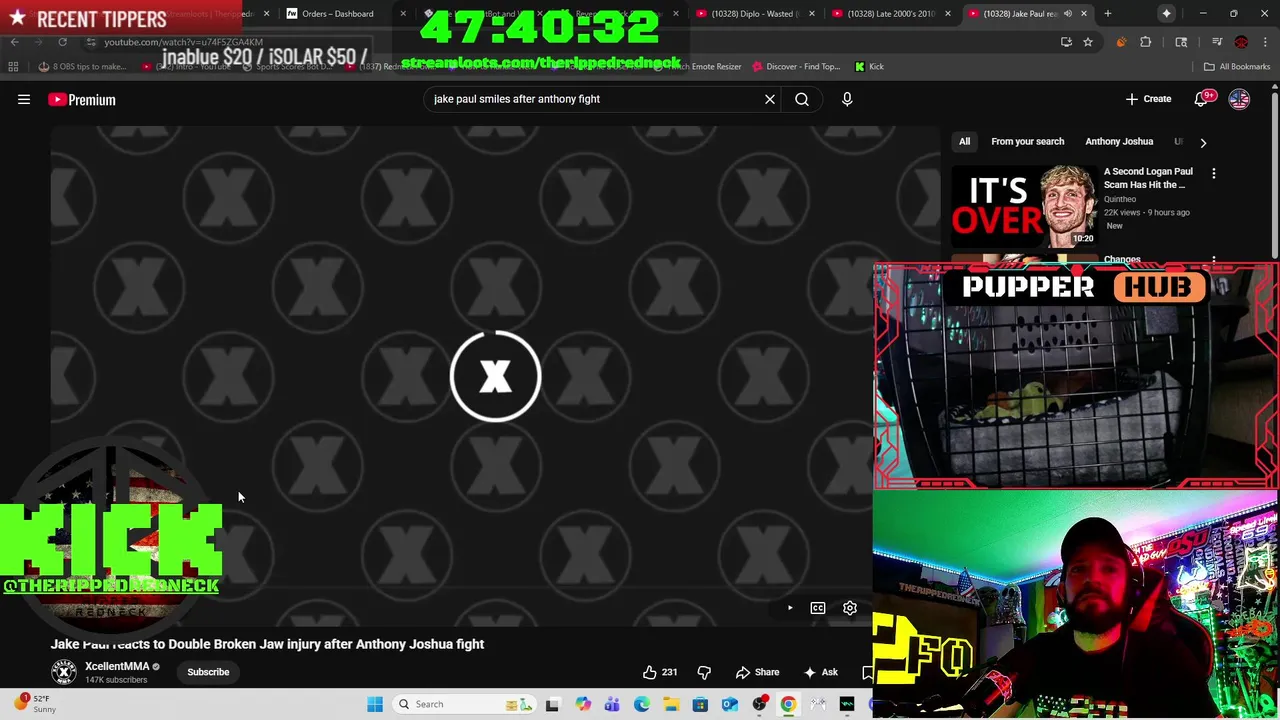Start voice search with microphone icon
Screen dimensions: 1280x720
(847, 99)
